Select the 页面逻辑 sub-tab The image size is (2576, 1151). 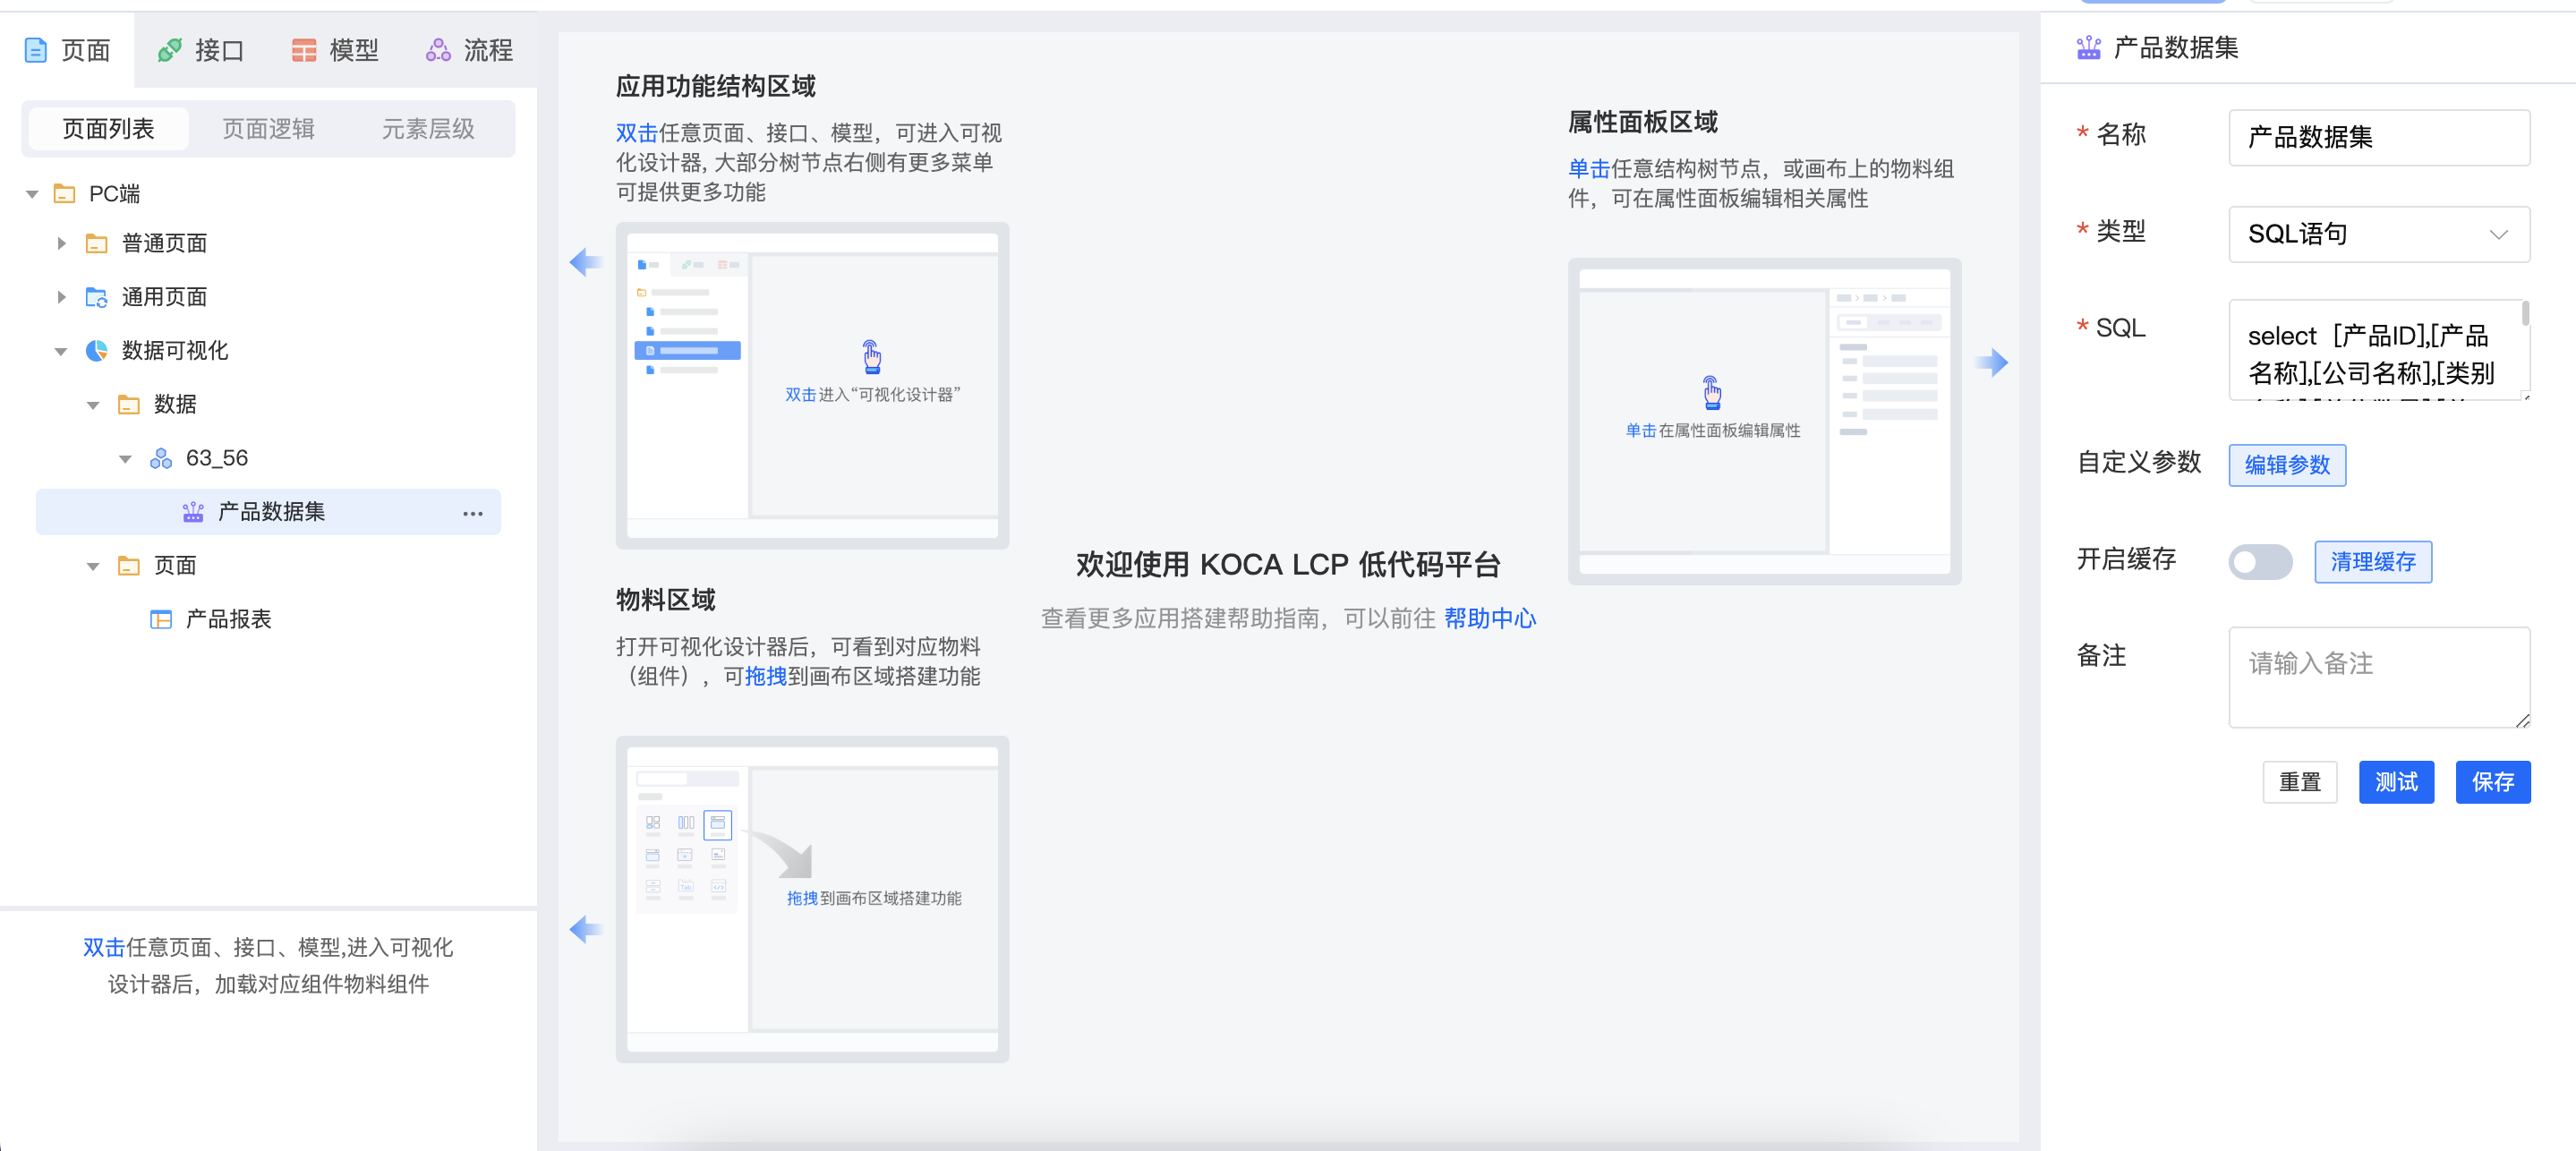coord(268,129)
